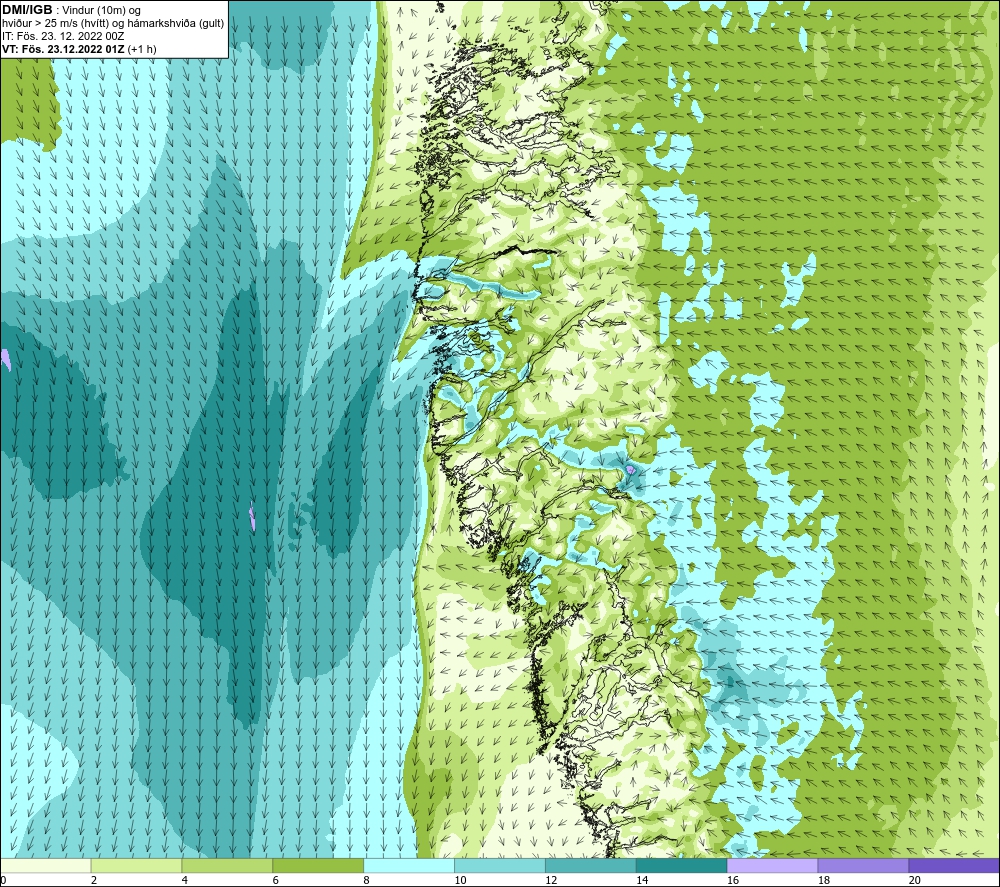Screen dimensions: 1000x887
Task: Click the 16–18 m/s light purple legend swatch
Action: click(x=772, y=866)
